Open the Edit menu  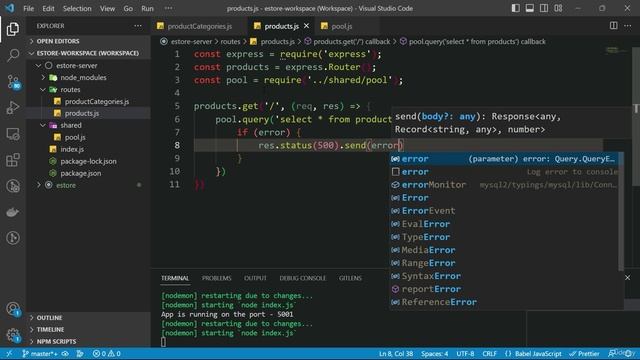(x=48, y=8)
